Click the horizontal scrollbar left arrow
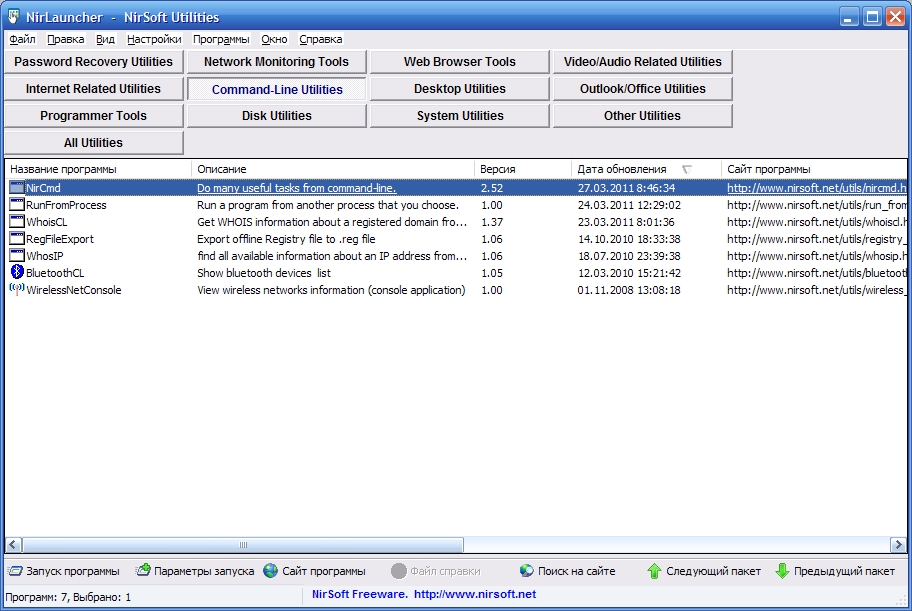Screen dimensions: 912x611 click(13, 545)
